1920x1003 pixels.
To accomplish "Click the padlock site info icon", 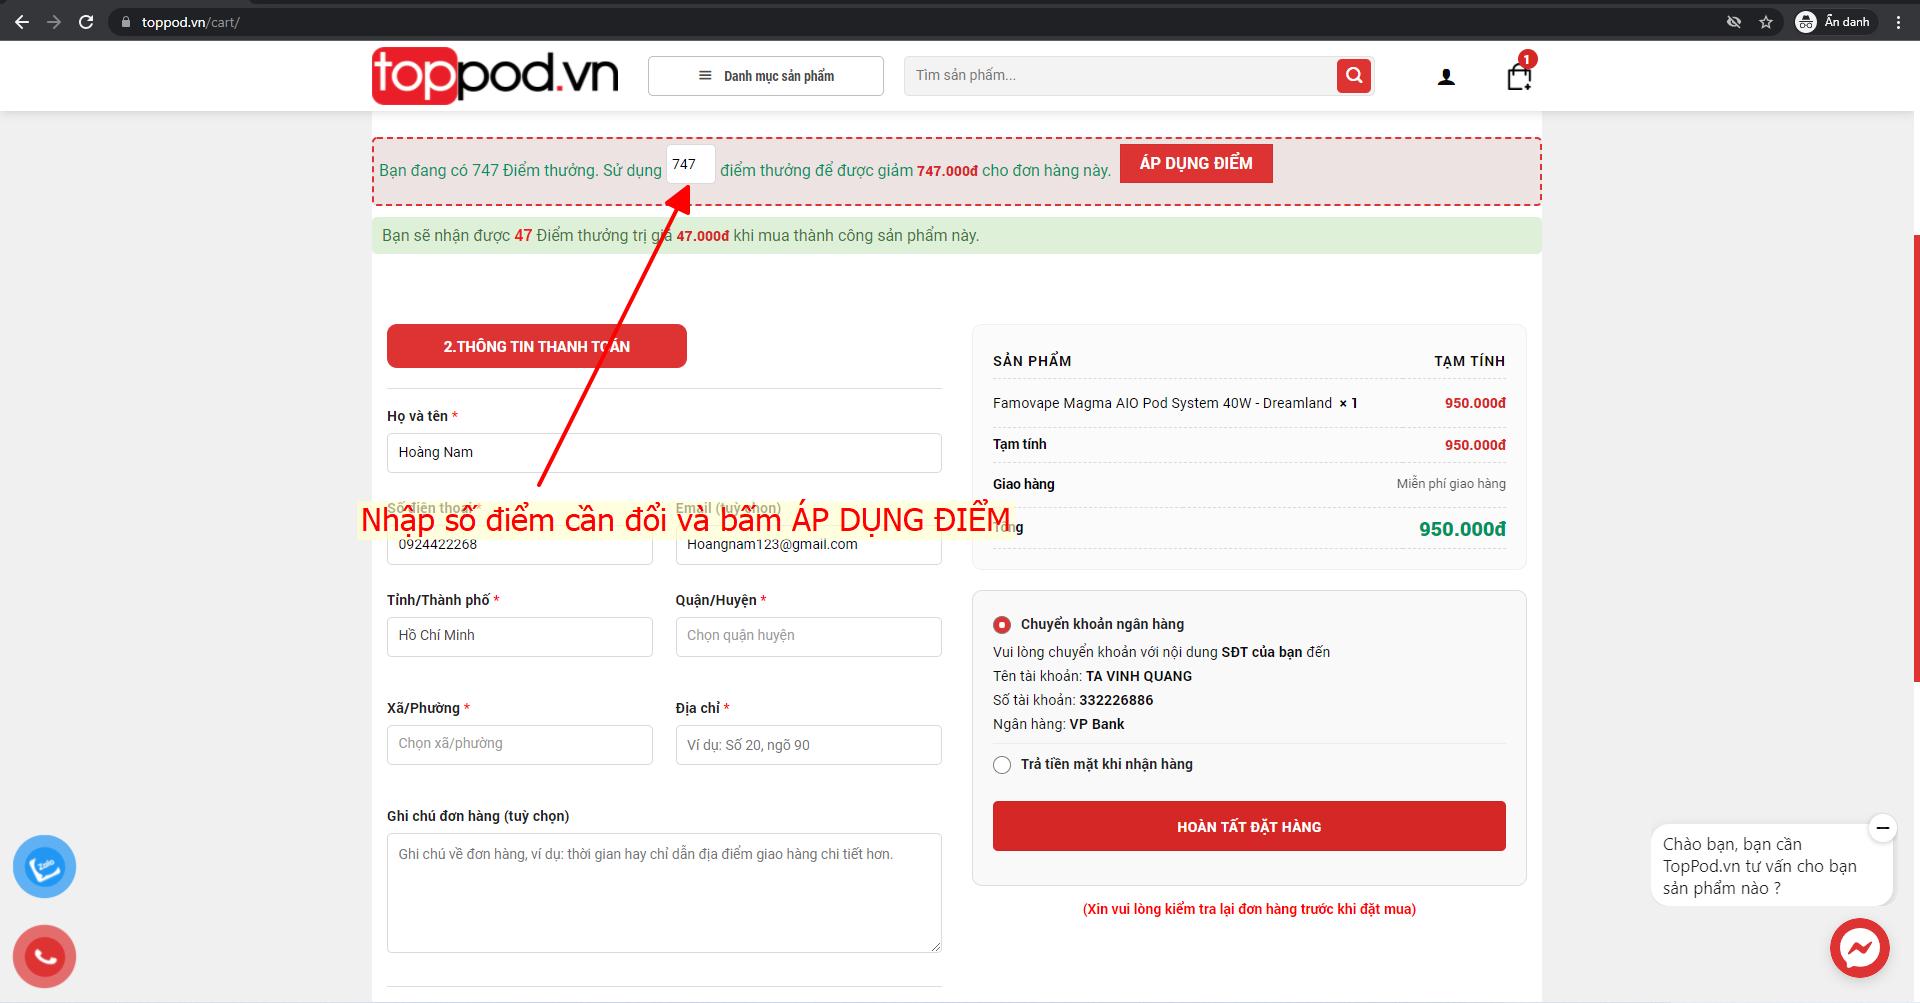I will (125, 22).
